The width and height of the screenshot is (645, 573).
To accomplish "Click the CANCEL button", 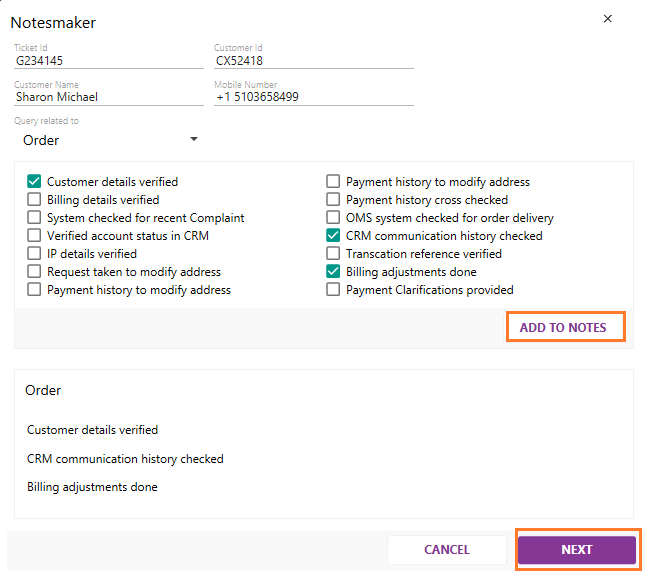I will coord(447,550).
